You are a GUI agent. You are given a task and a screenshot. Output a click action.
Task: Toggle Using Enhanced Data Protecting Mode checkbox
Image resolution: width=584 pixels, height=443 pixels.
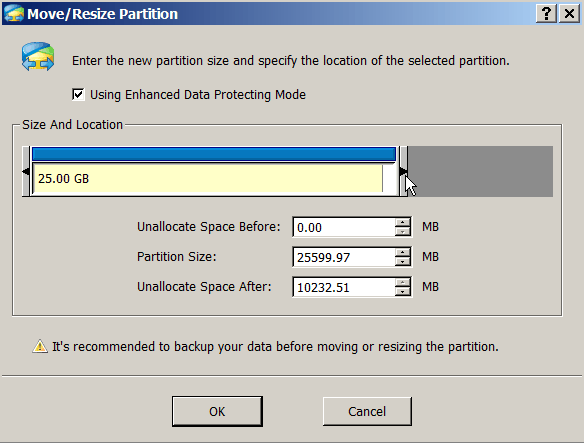pos(78,94)
